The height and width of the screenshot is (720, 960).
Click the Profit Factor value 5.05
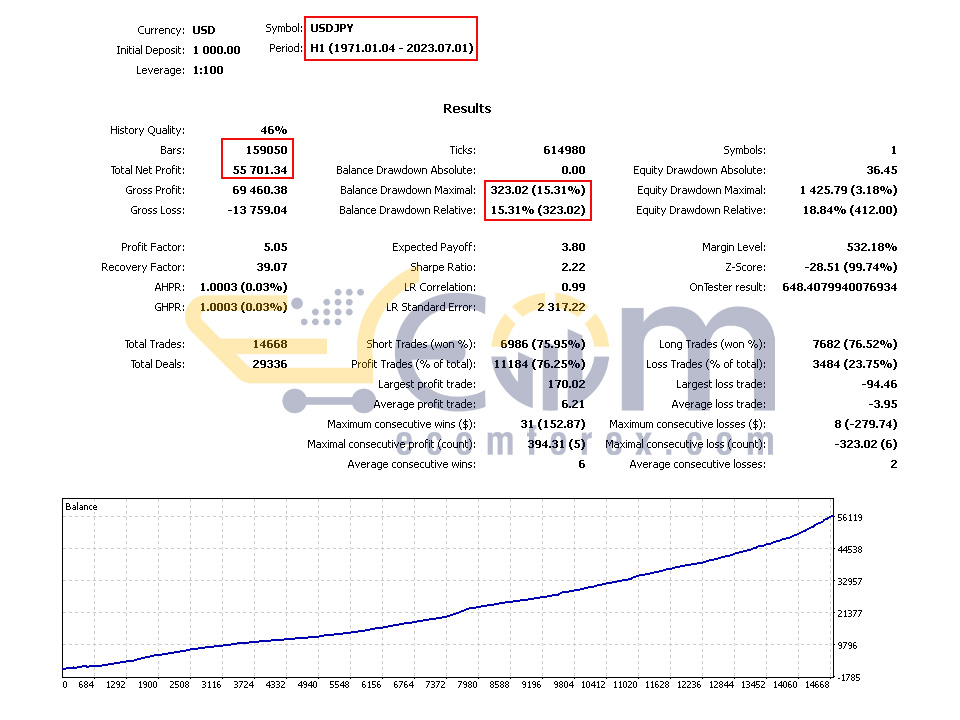(276, 247)
